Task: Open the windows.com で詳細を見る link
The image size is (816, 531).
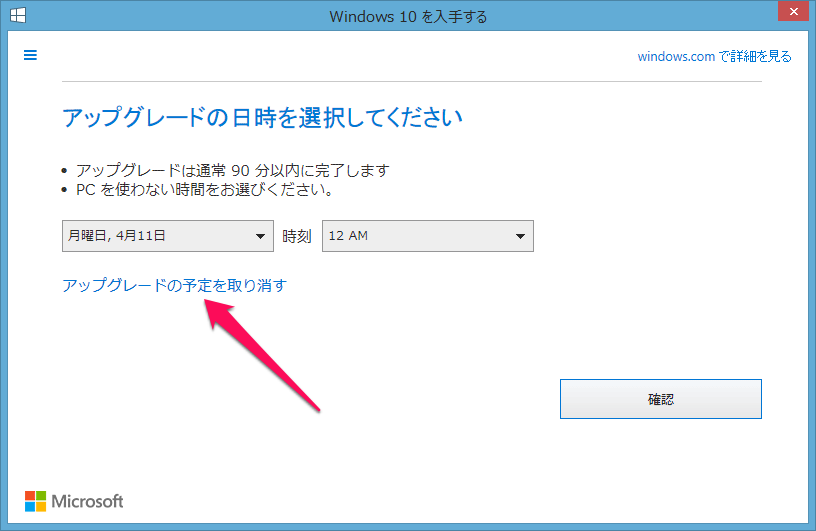Action: pos(715,56)
